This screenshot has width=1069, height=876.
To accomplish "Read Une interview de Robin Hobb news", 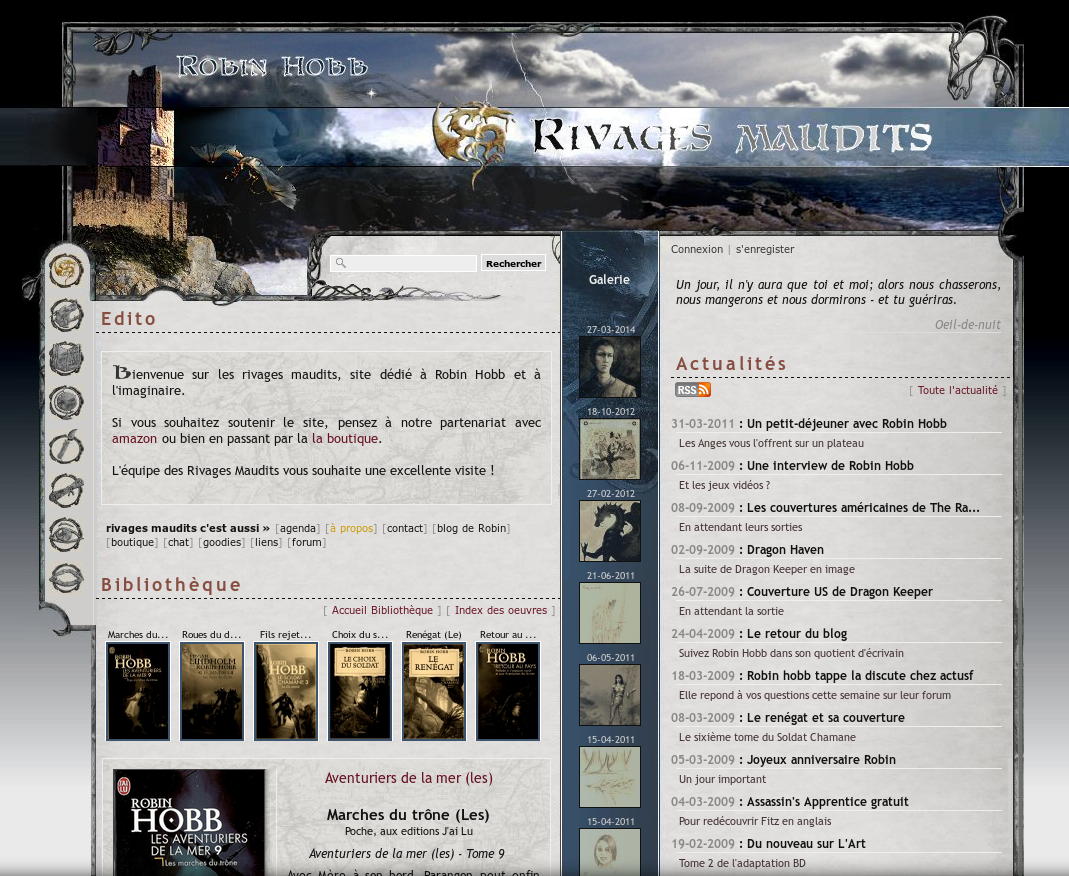I will point(830,466).
